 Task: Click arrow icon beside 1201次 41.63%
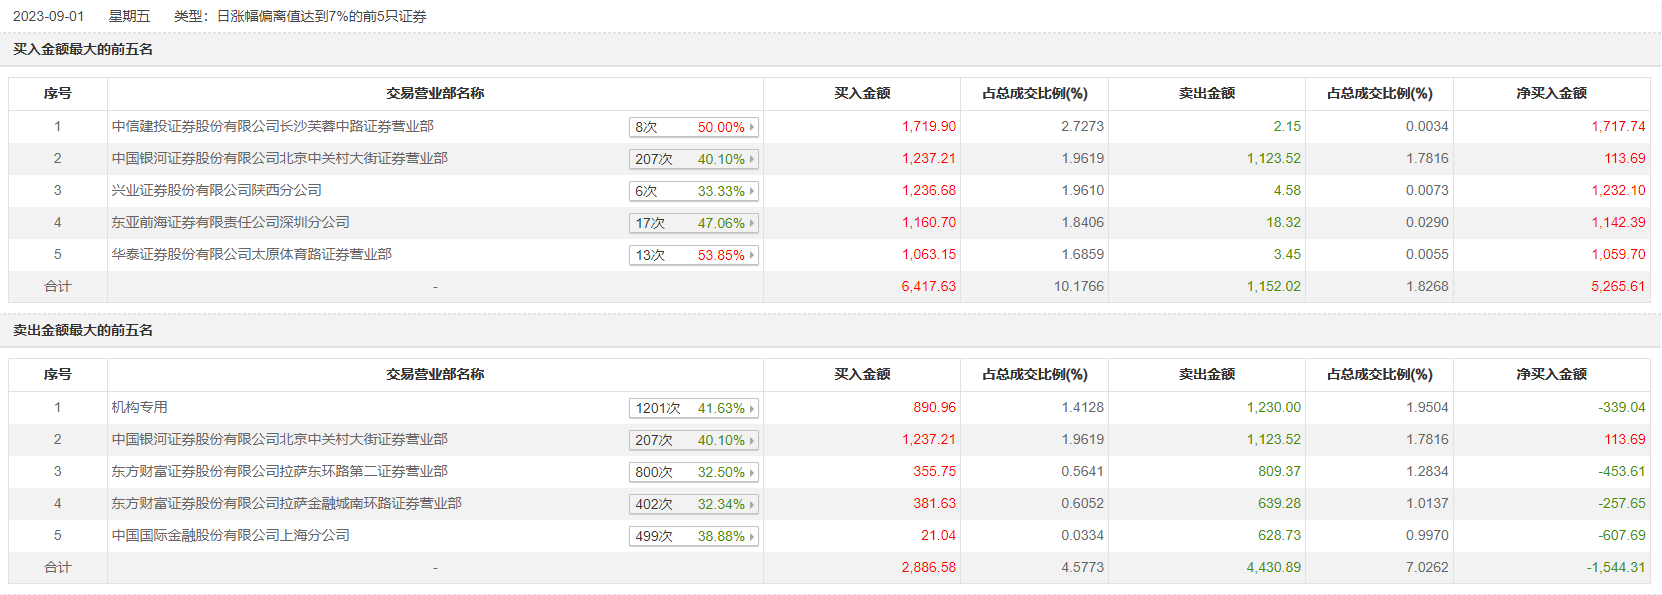(752, 408)
